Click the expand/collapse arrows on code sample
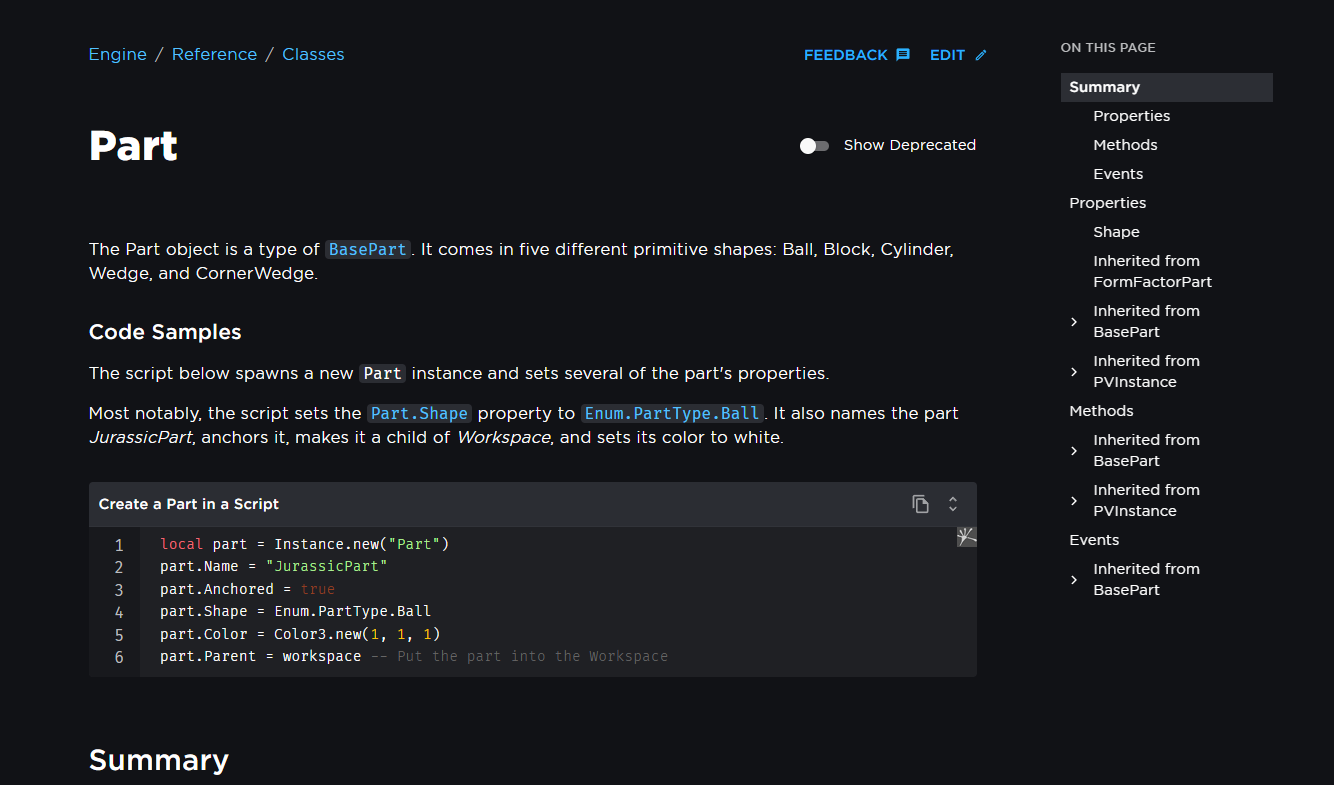1334x785 pixels. [953, 504]
